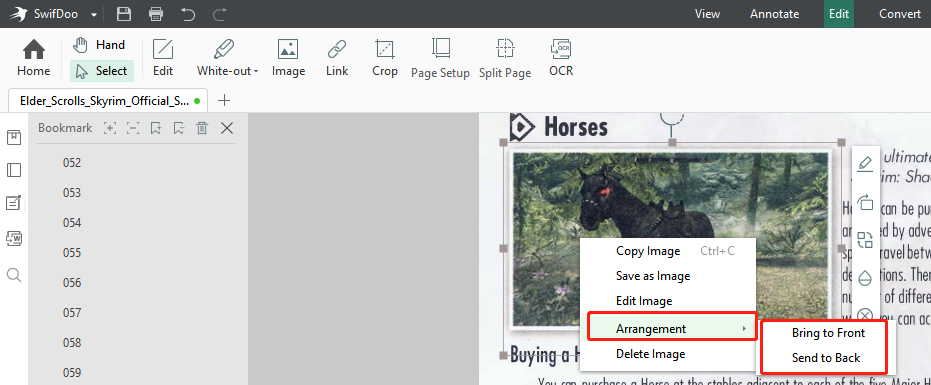Select the Crop tool
Image resolution: width=931 pixels, height=385 pixels.
(385, 58)
